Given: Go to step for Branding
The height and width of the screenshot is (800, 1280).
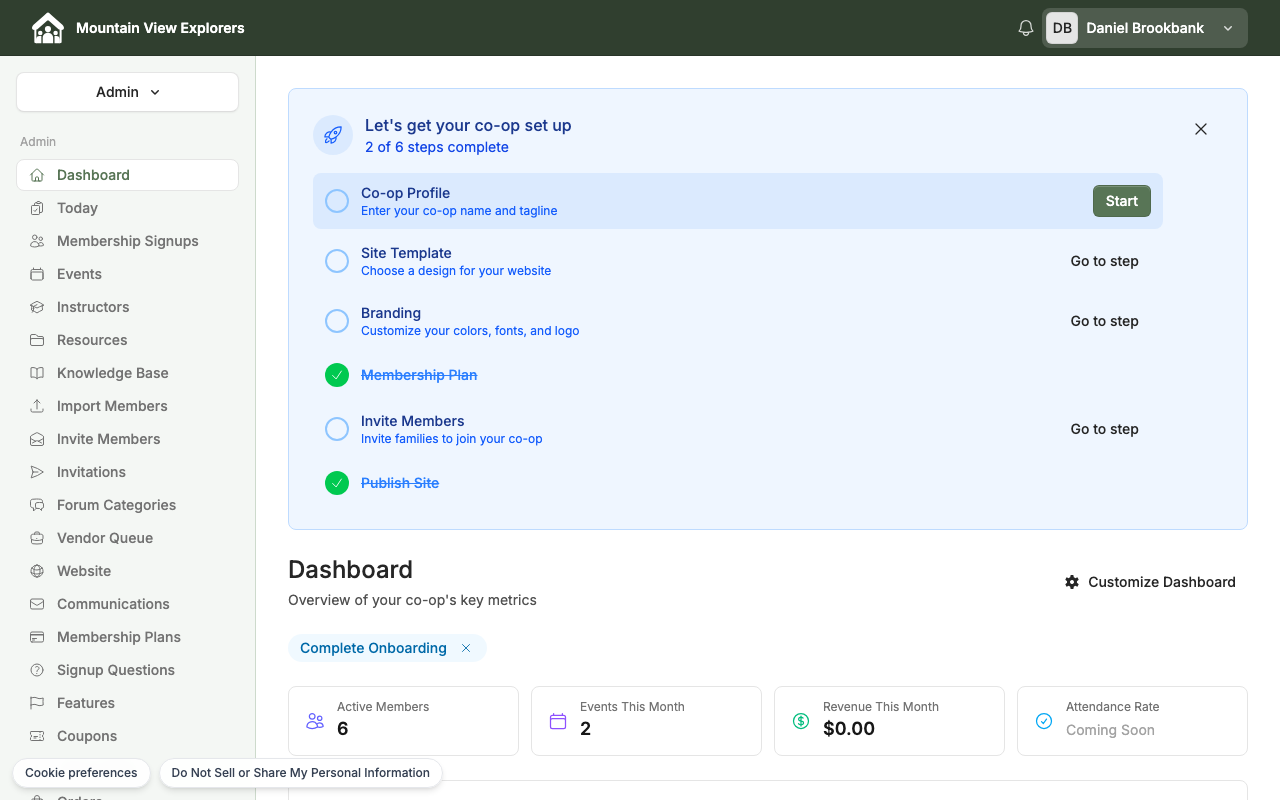Looking at the screenshot, I should tap(1104, 321).
